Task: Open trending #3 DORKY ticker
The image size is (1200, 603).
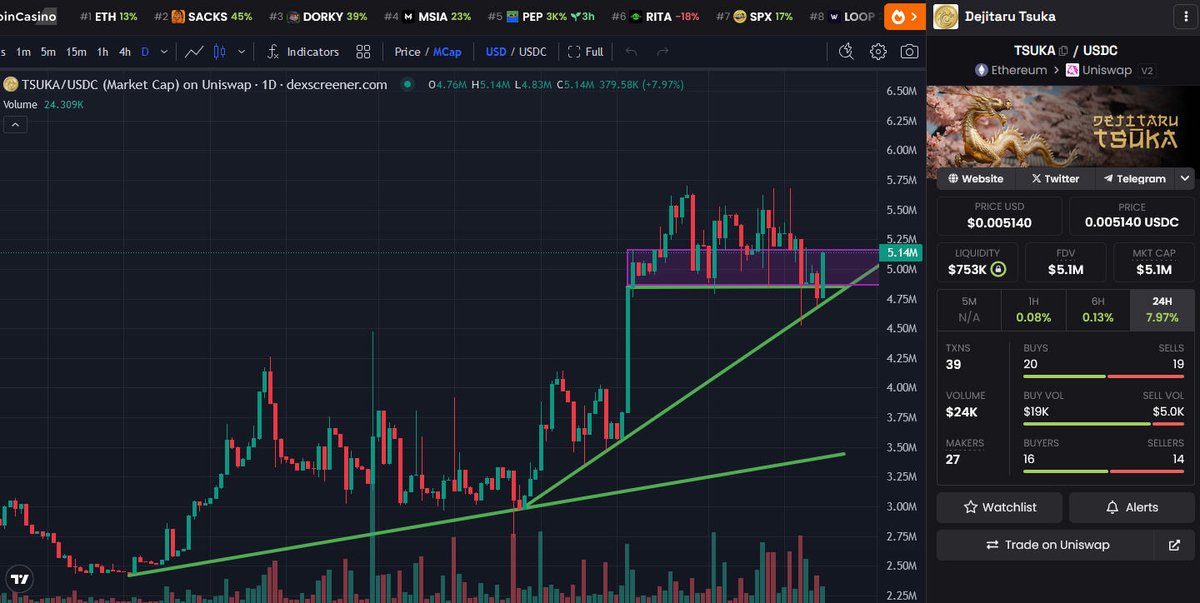Action: tap(319, 17)
